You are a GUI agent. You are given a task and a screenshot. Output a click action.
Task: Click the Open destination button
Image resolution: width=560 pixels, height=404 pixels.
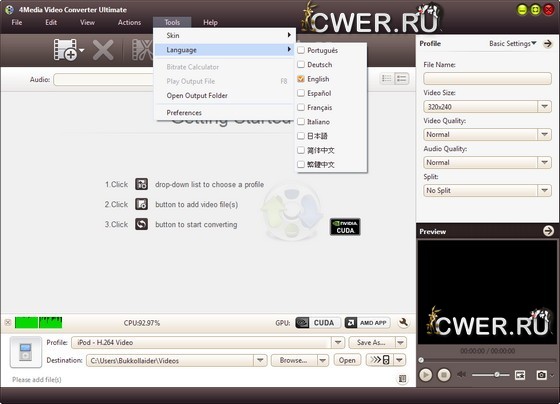point(347,360)
